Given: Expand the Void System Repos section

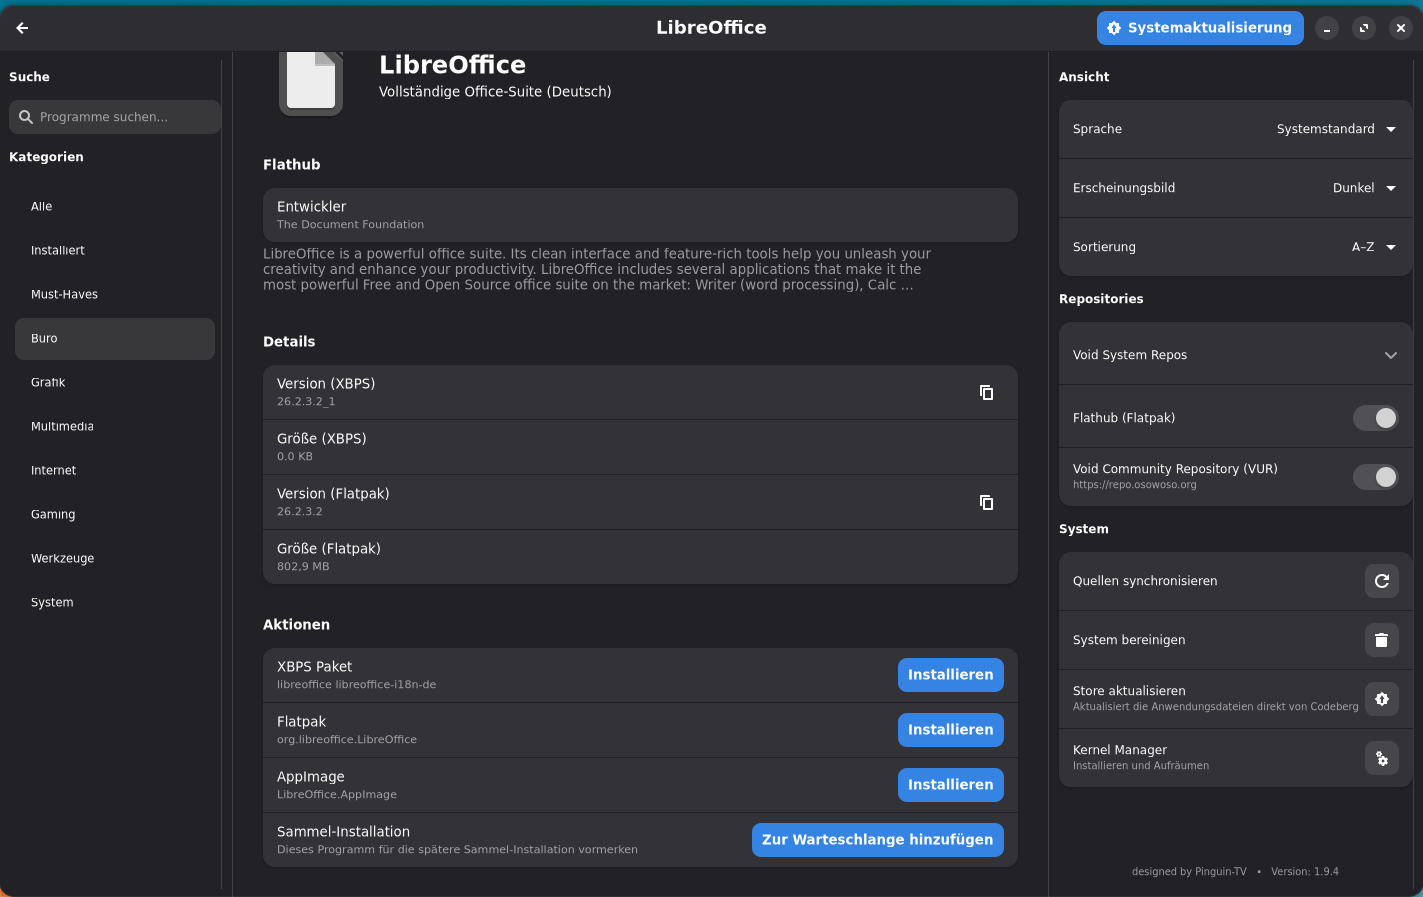Looking at the screenshot, I should 1236,355.
